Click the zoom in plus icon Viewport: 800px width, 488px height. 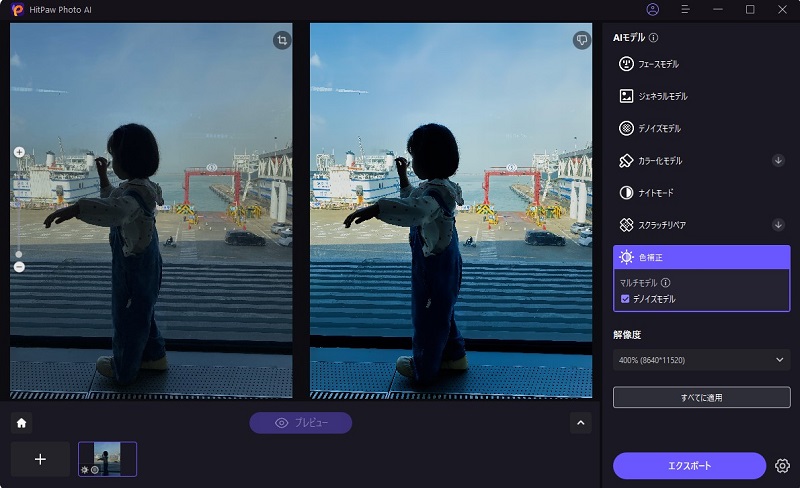pyautogui.click(x=19, y=152)
